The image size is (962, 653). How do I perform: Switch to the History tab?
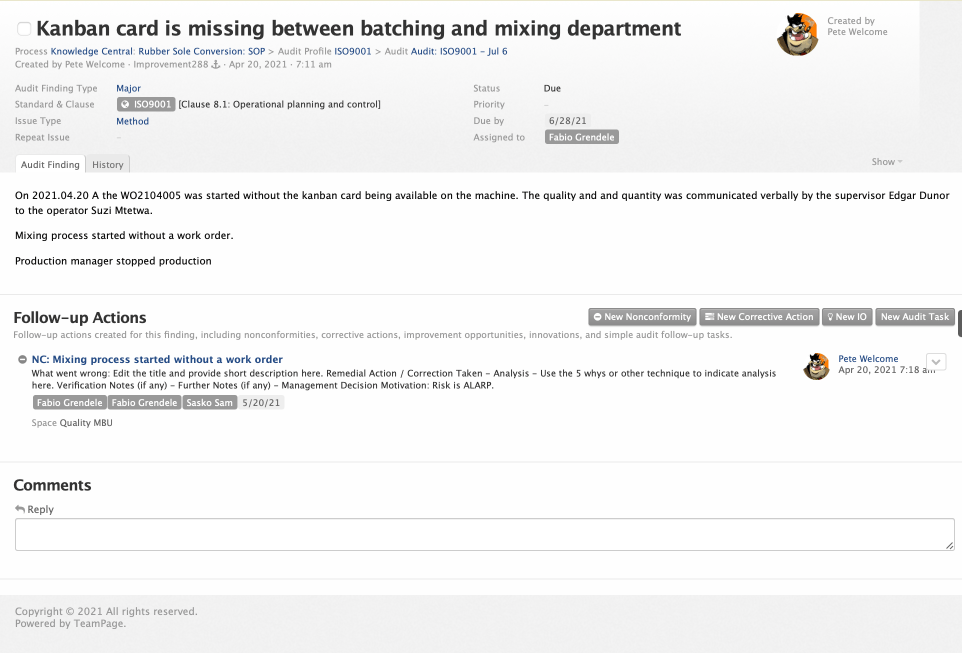tap(108, 165)
